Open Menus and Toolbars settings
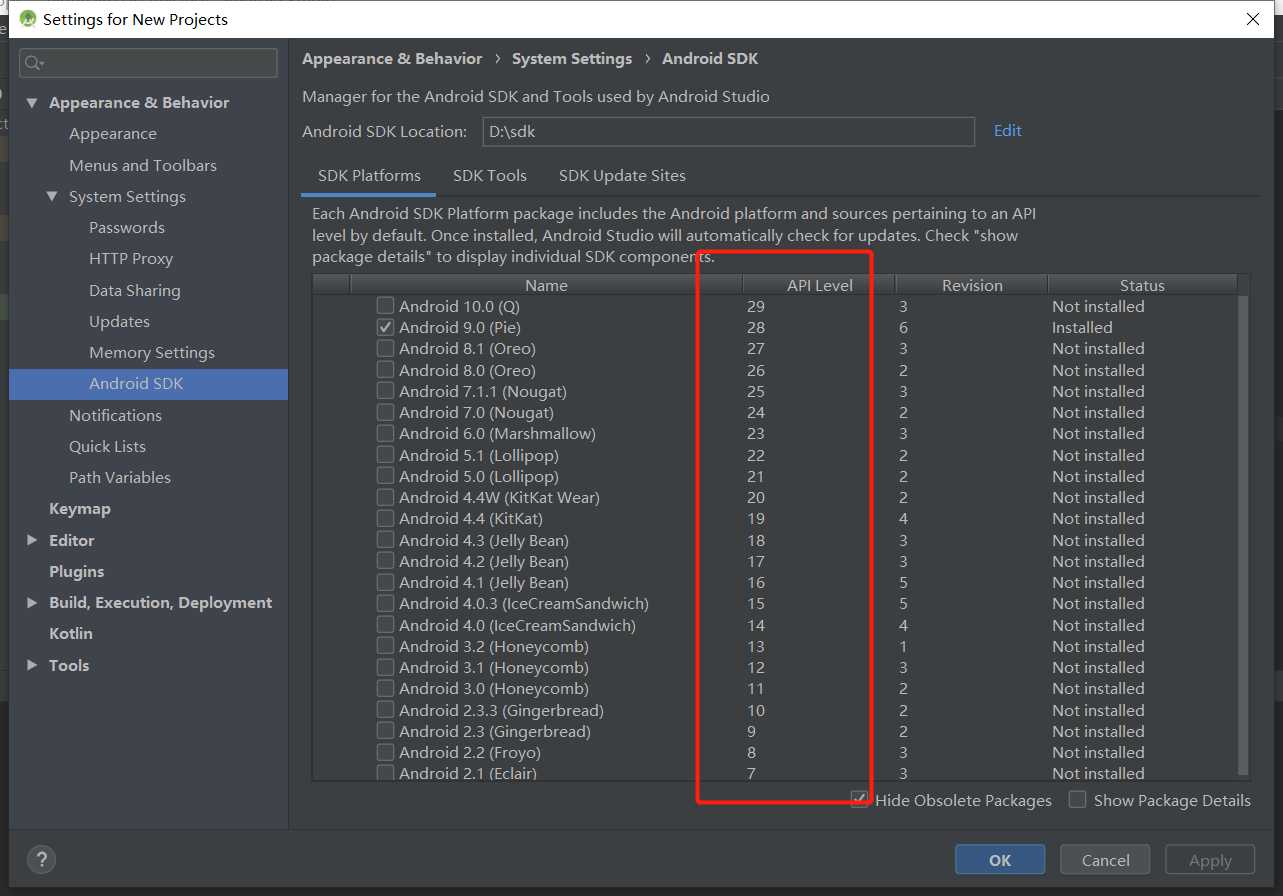 143,165
